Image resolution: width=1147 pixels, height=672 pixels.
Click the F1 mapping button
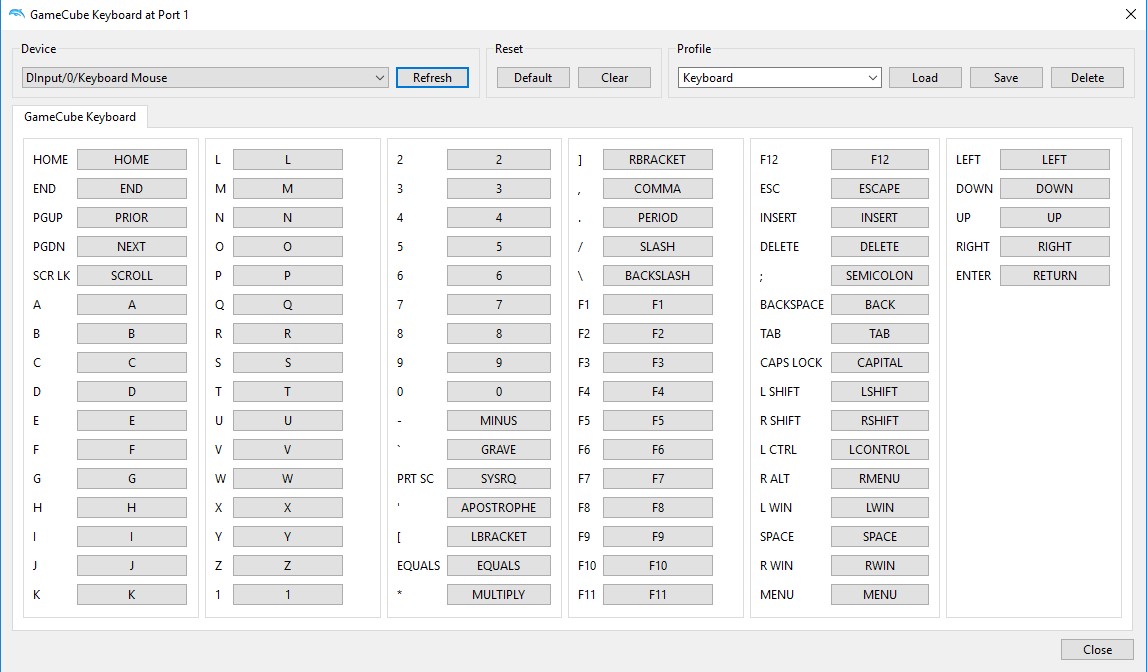coord(658,304)
